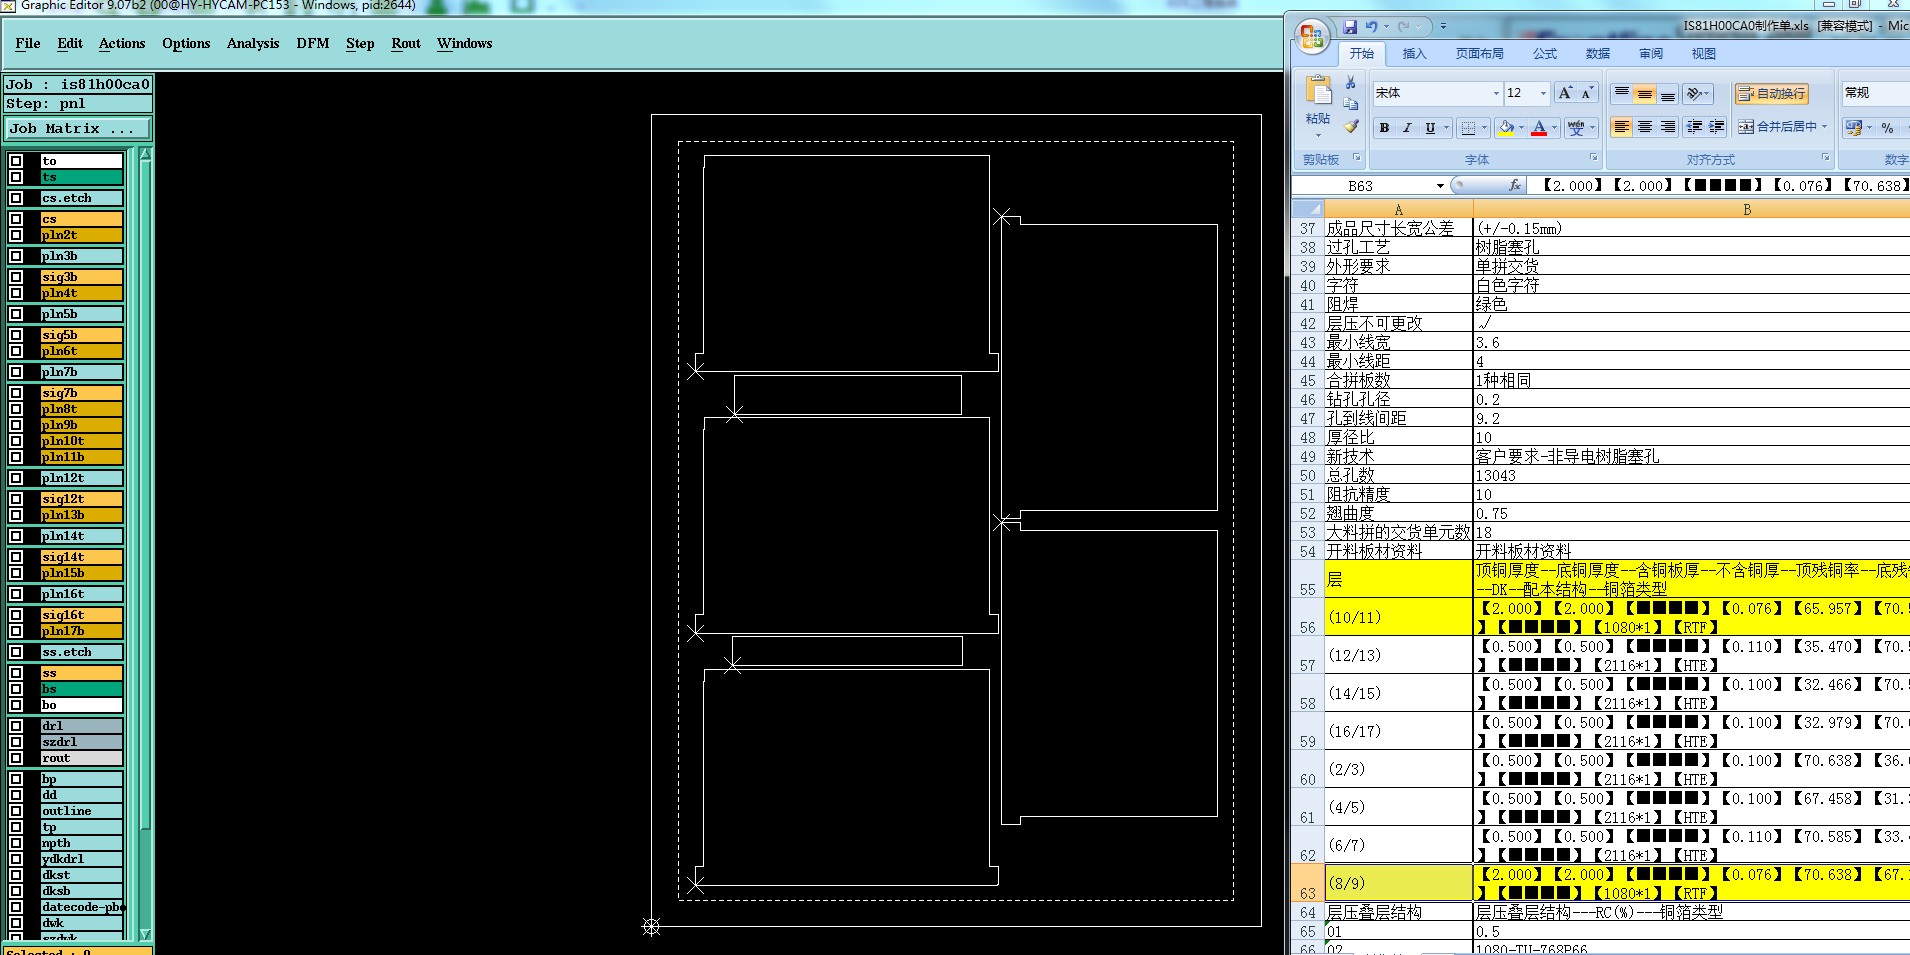
Task: Expand the Name Box dropdown for B63
Action: click(x=1440, y=186)
